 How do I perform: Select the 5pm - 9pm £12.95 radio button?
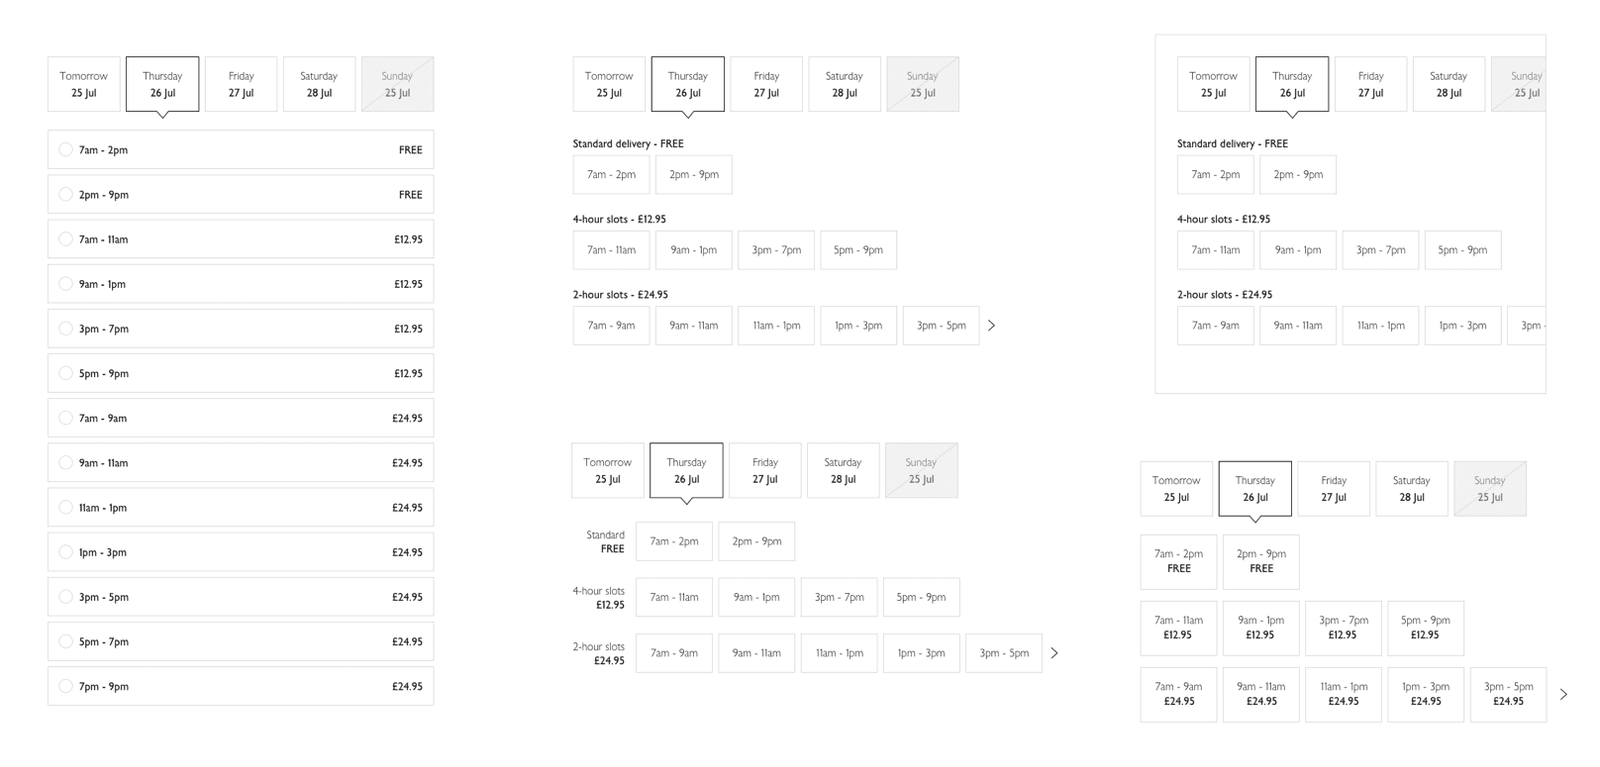point(66,373)
